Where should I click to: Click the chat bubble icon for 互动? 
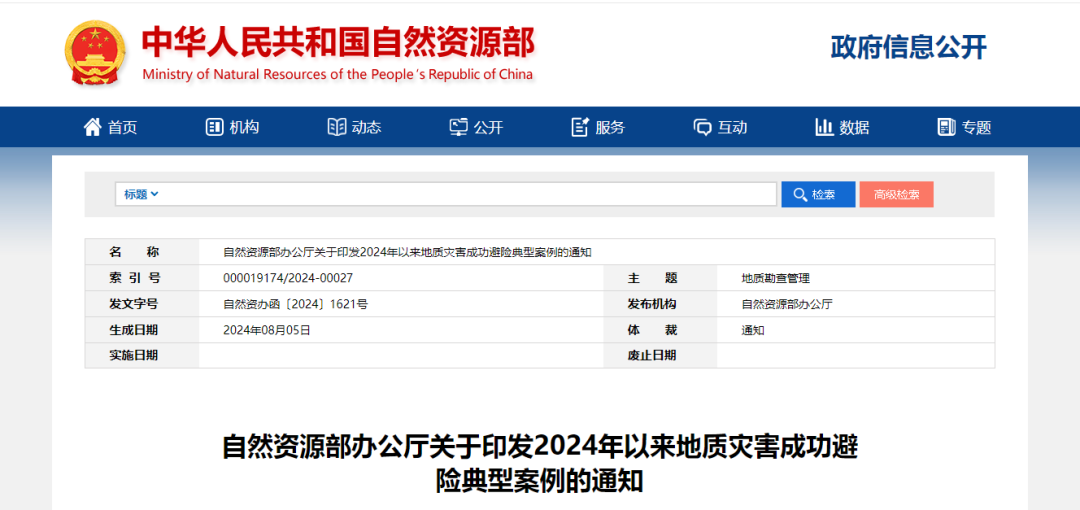click(x=703, y=128)
